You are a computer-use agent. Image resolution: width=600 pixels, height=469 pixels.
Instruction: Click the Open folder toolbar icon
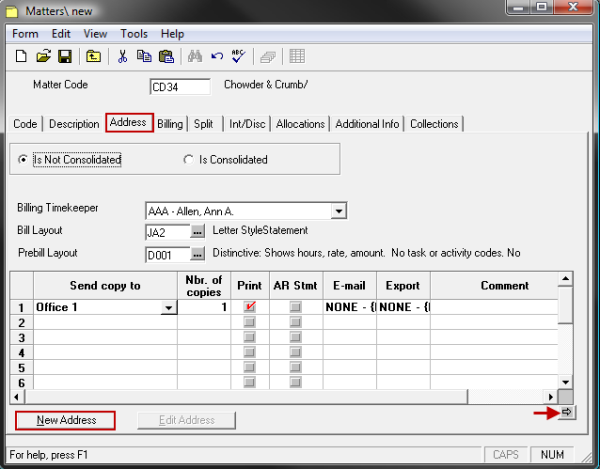(43, 56)
